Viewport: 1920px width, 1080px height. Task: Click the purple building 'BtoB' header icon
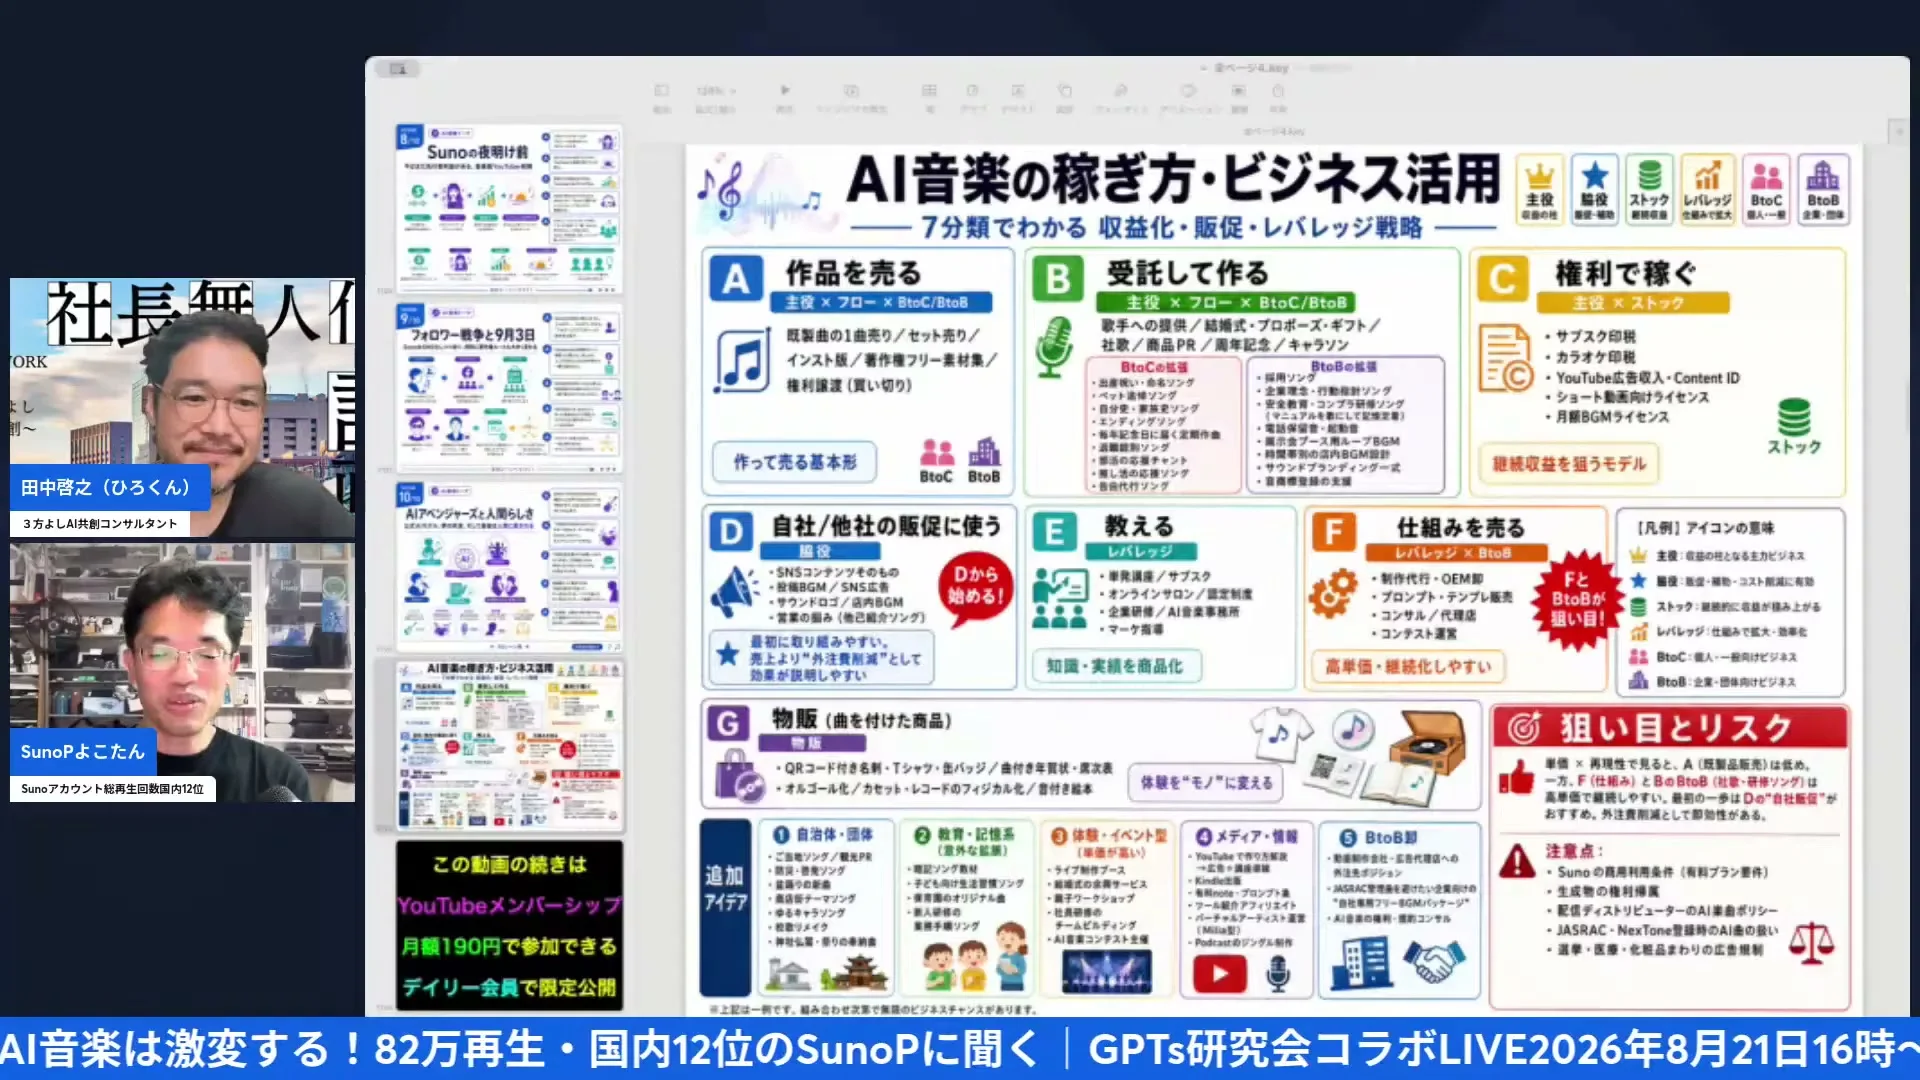(x=1823, y=189)
